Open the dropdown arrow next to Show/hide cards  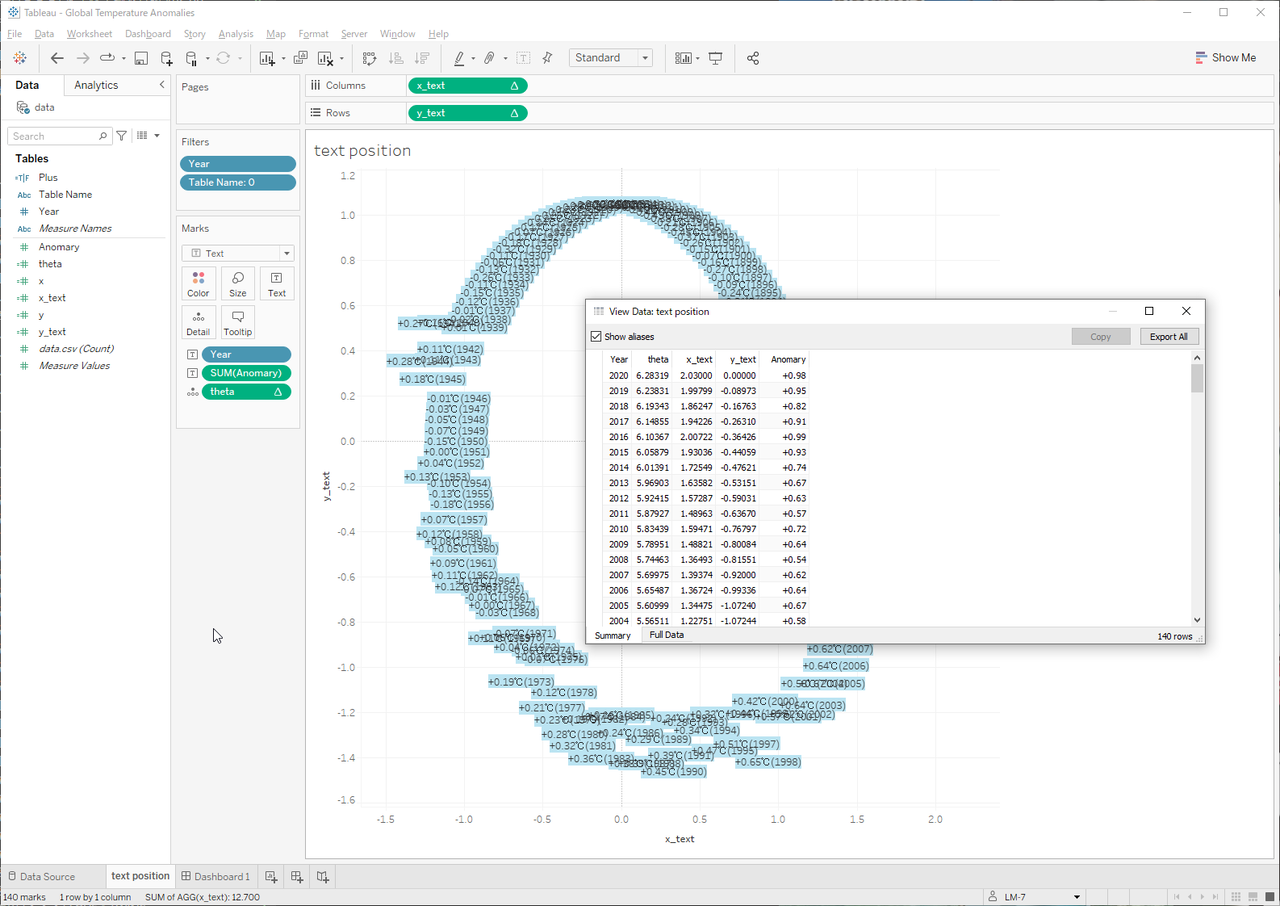tap(698, 58)
